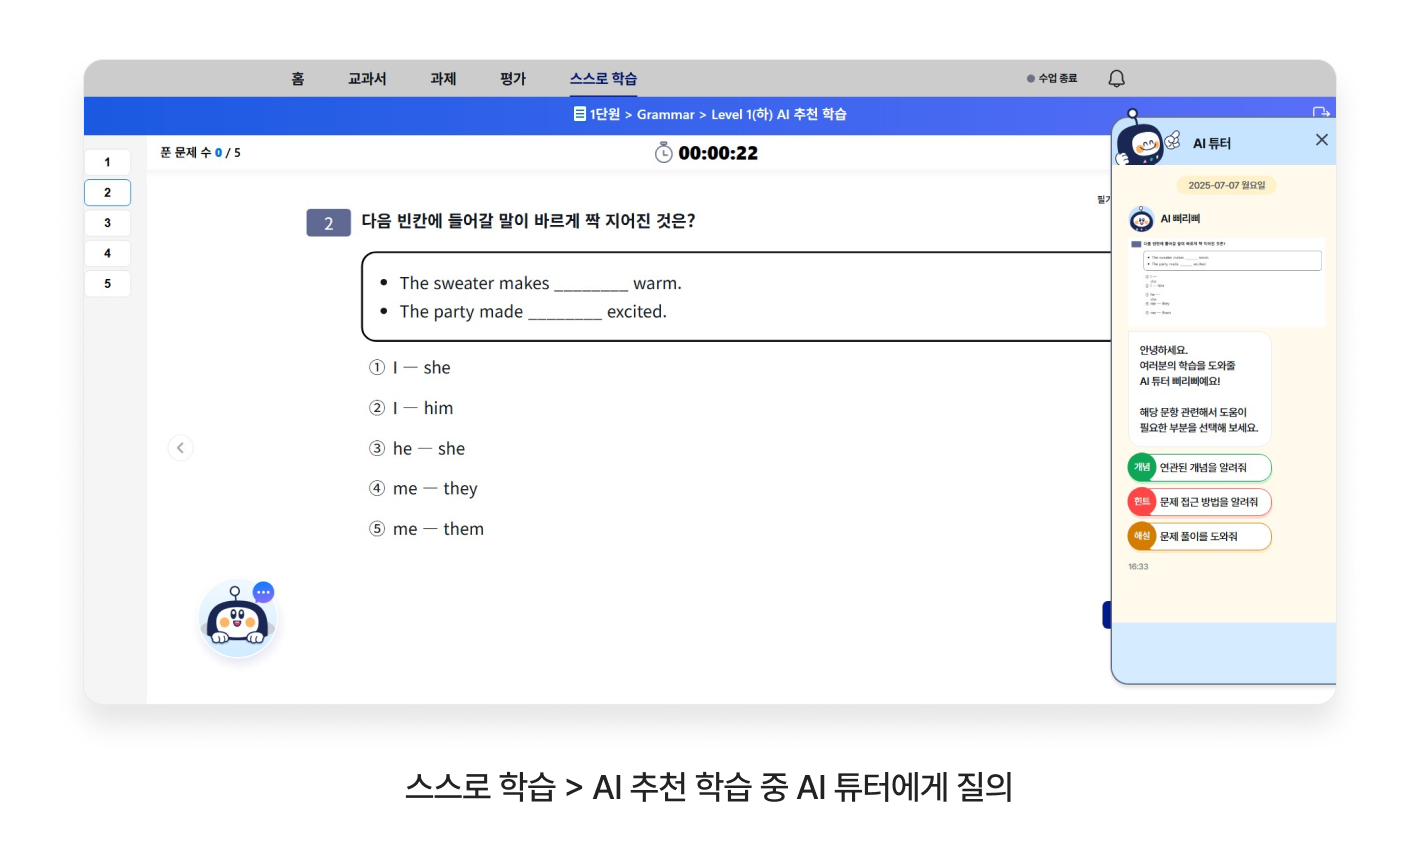Click the green 개념 concept badge
The image size is (1420, 863).
(1141, 468)
